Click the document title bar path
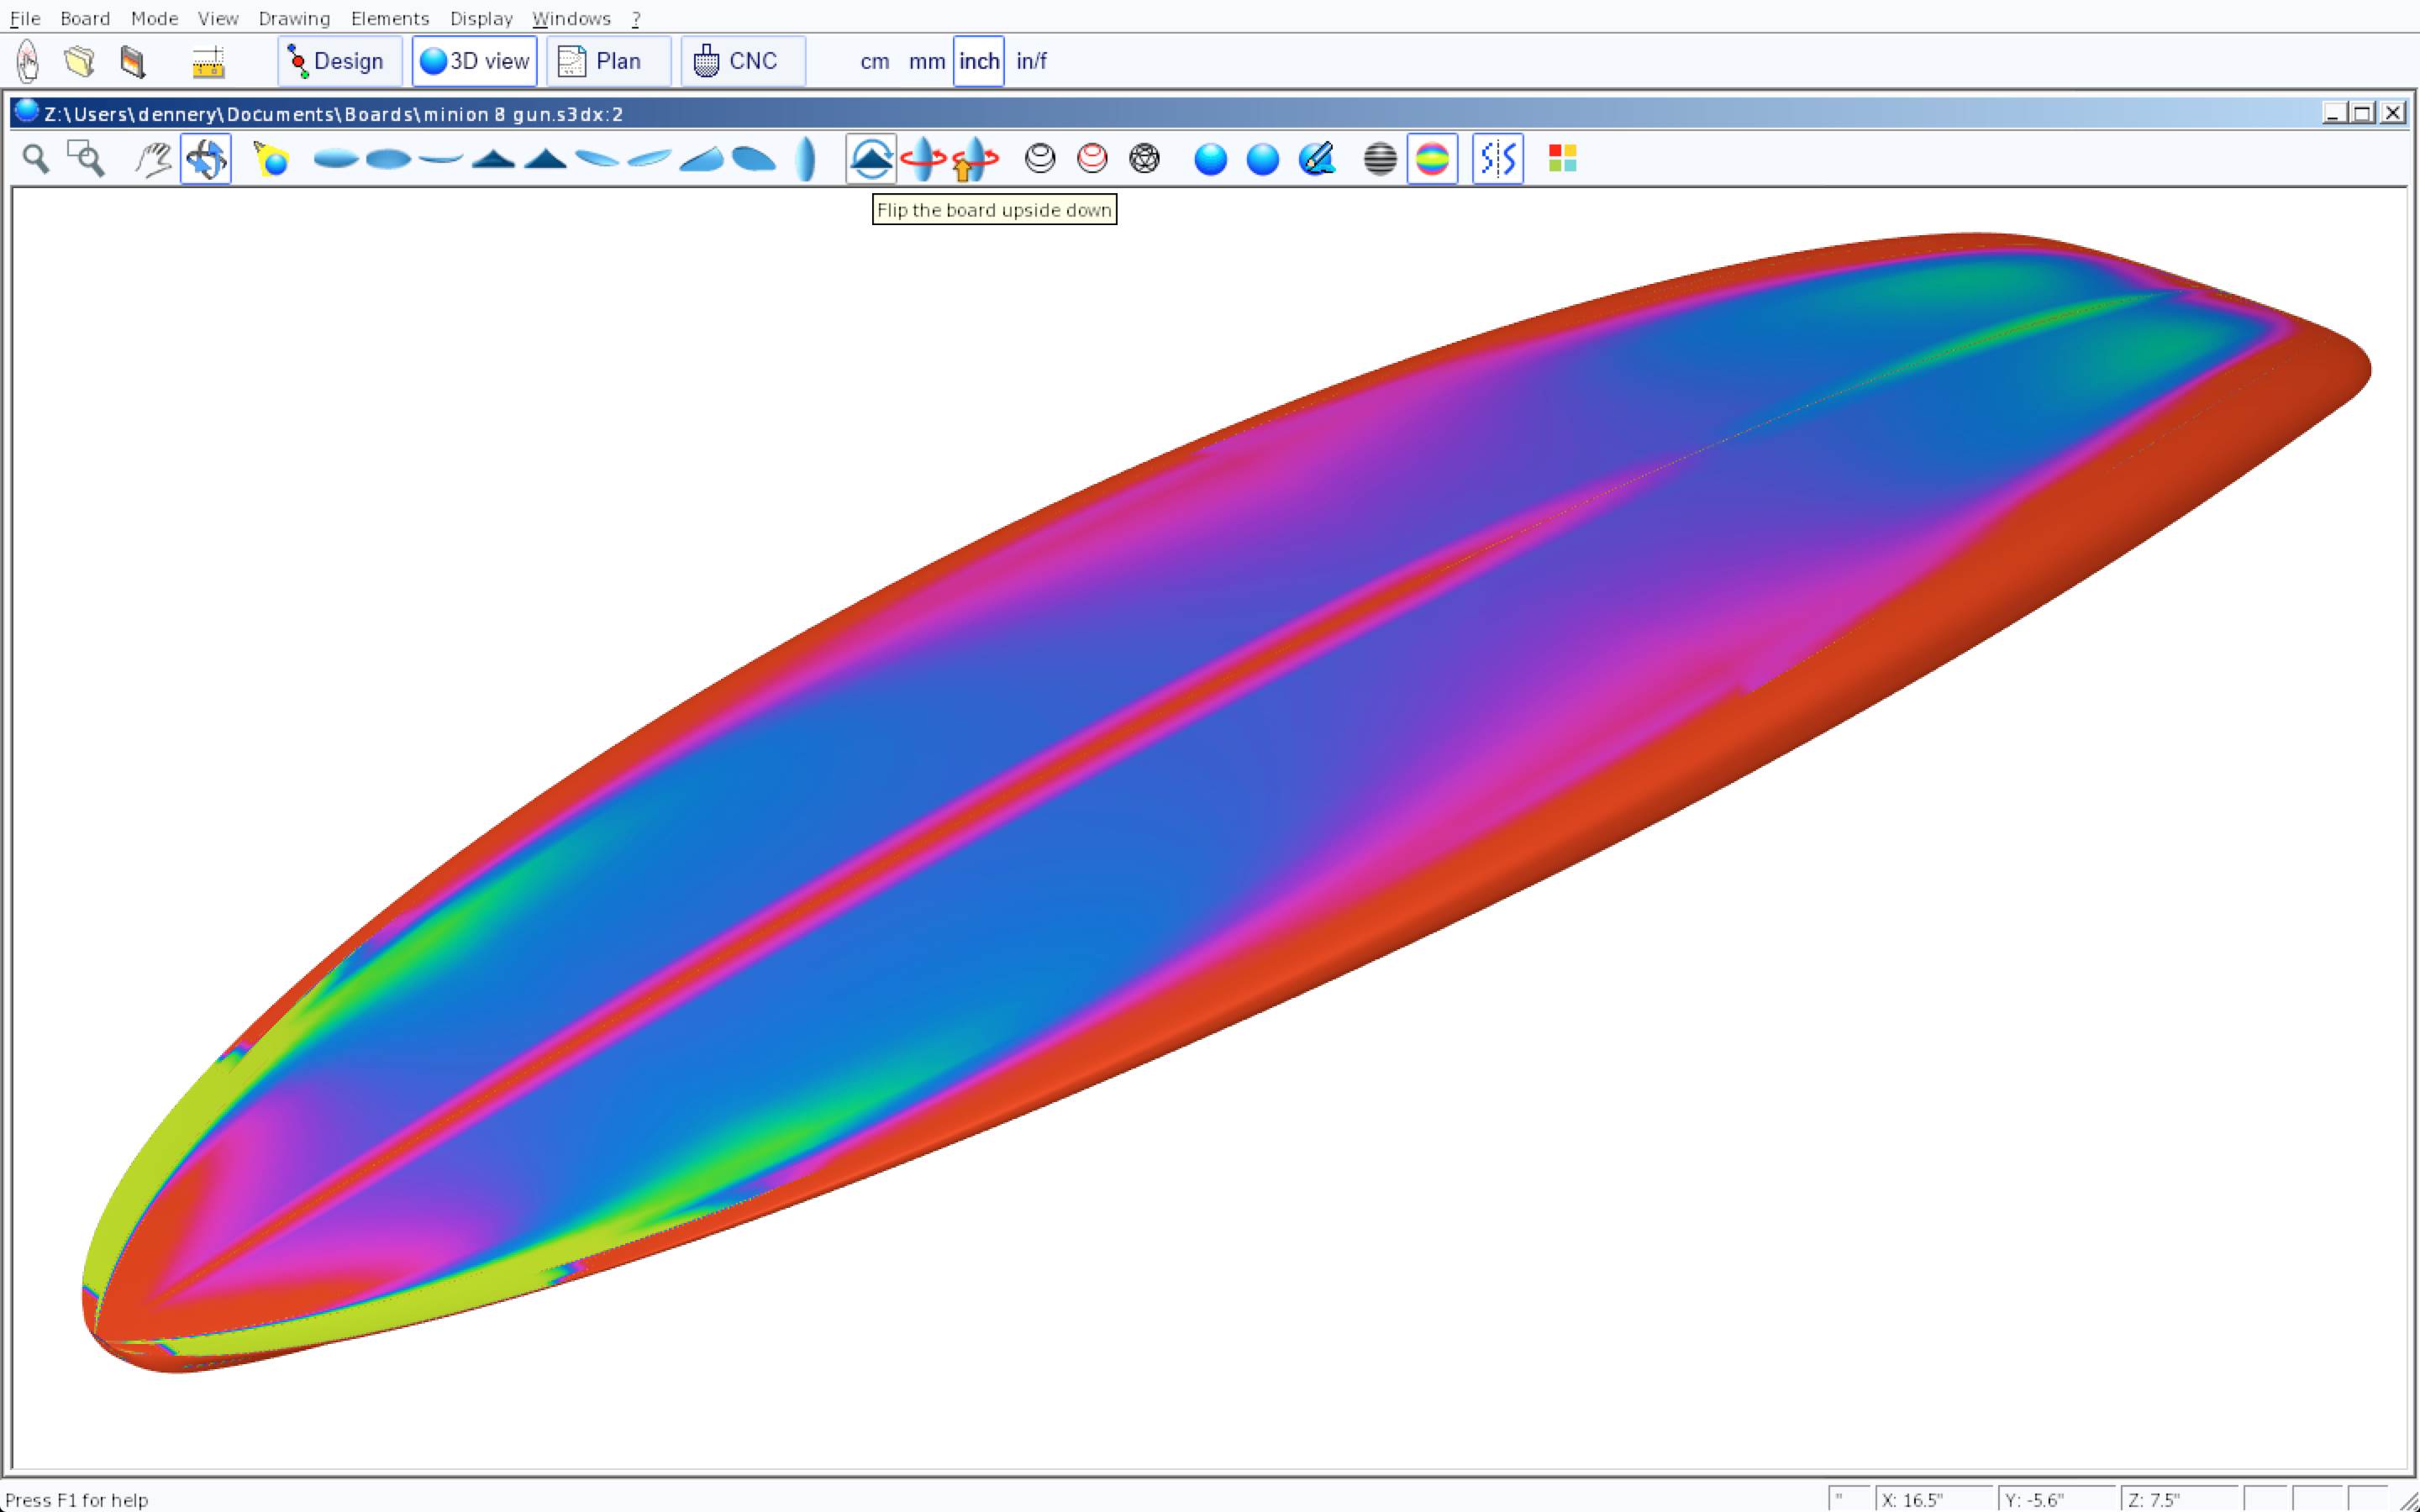 click(x=334, y=114)
